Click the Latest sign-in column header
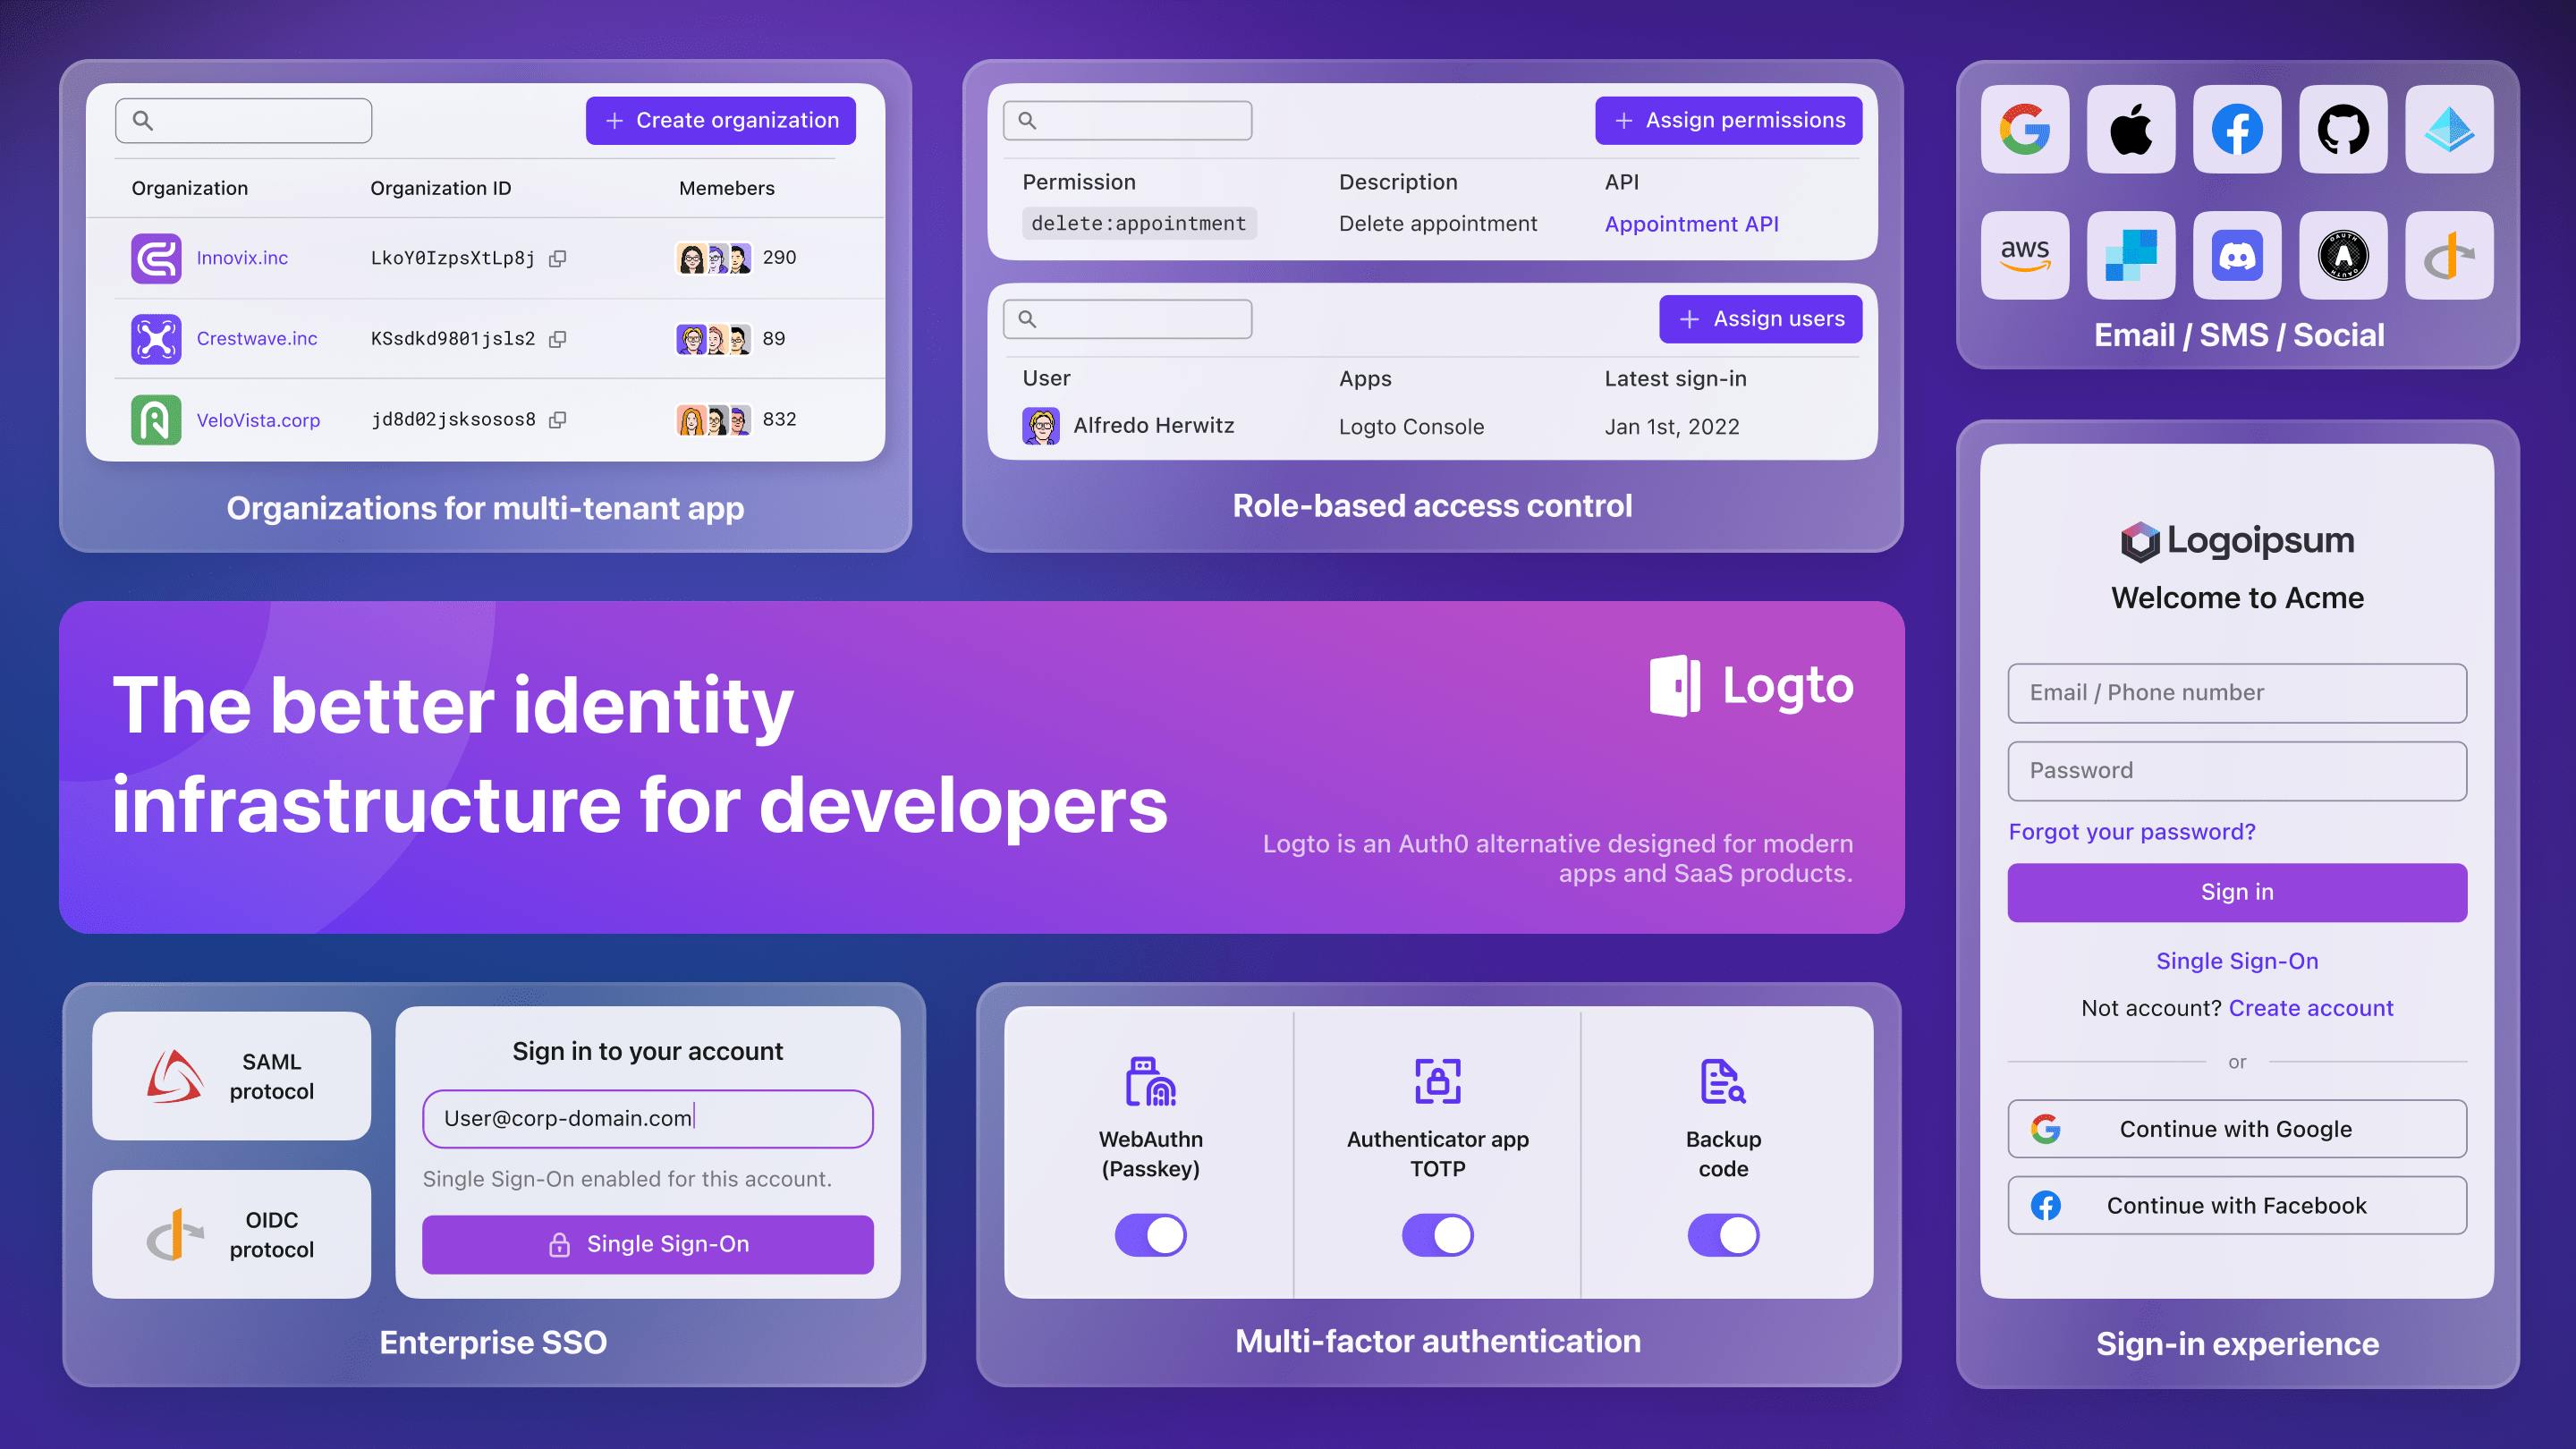The height and width of the screenshot is (1449, 2576). click(1676, 379)
